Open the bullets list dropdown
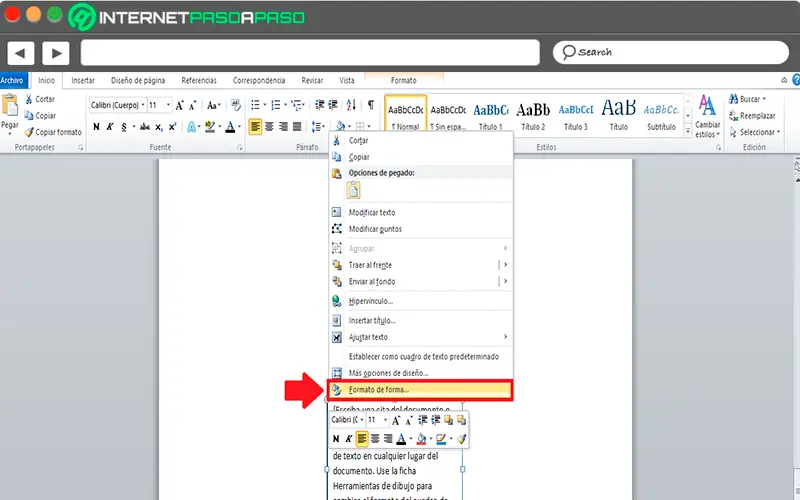800x500 pixels. [265, 106]
